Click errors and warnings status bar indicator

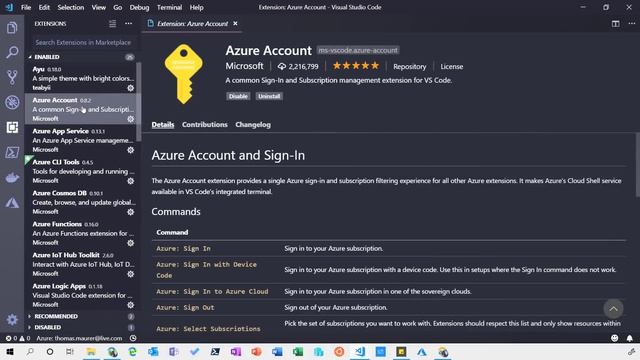pyautogui.click(x=18, y=338)
